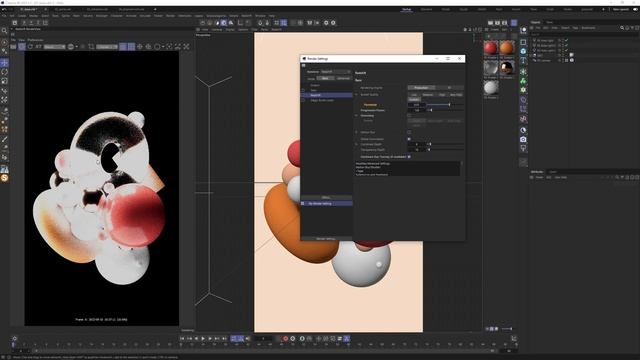
Task: Click the Threshold slider
Action: pyautogui.click(x=445, y=105)
